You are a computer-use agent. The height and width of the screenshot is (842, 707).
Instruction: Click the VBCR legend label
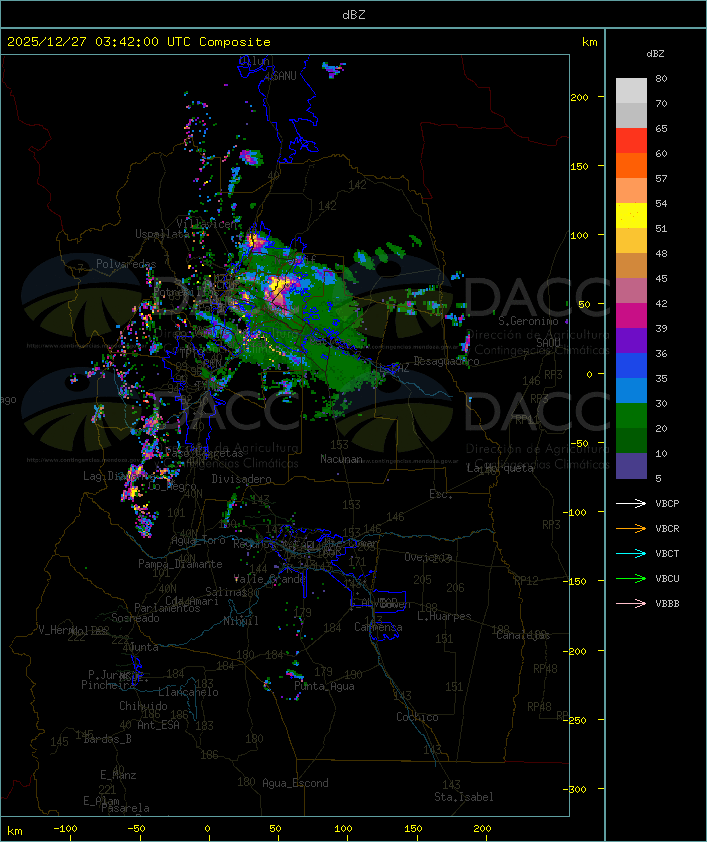coord(667,528)
